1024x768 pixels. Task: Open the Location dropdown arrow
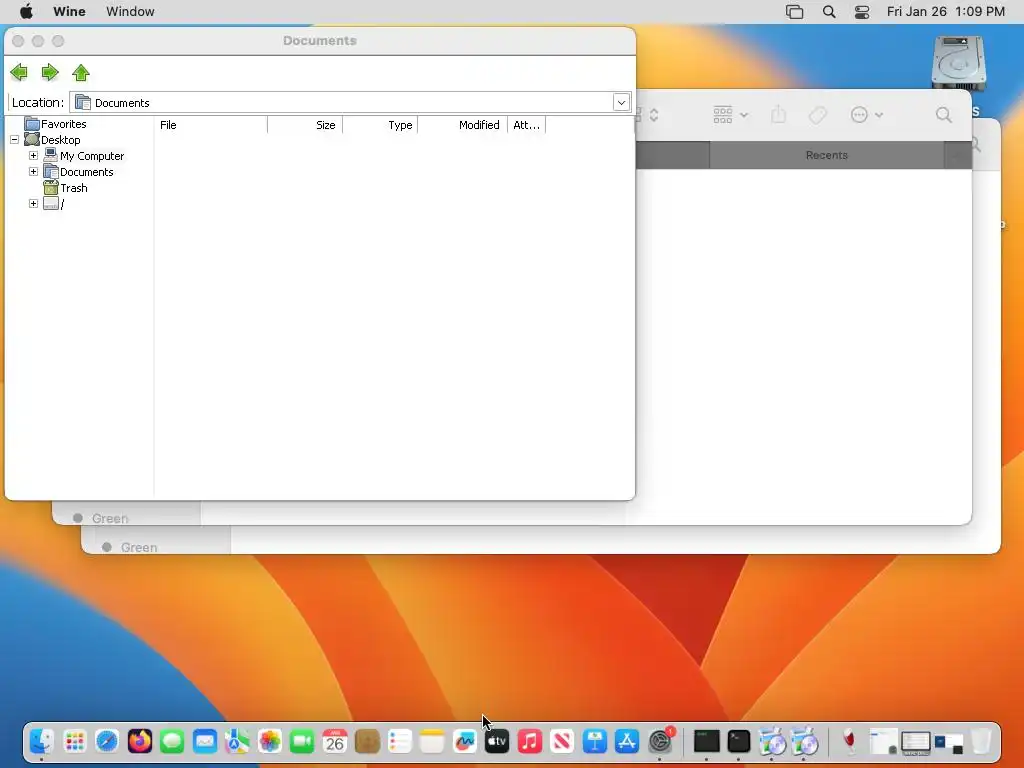621,103
